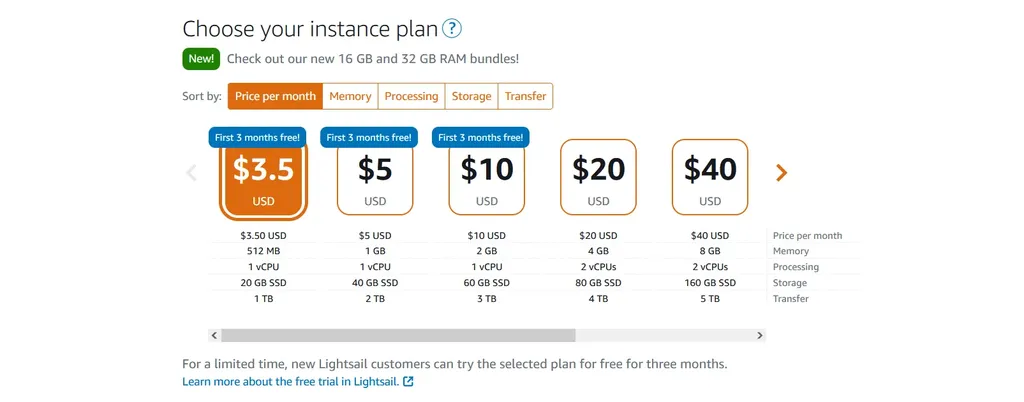Show next plans with right chevron
The width and height of the screenshot is (1024, 402).
pos(781,172)
